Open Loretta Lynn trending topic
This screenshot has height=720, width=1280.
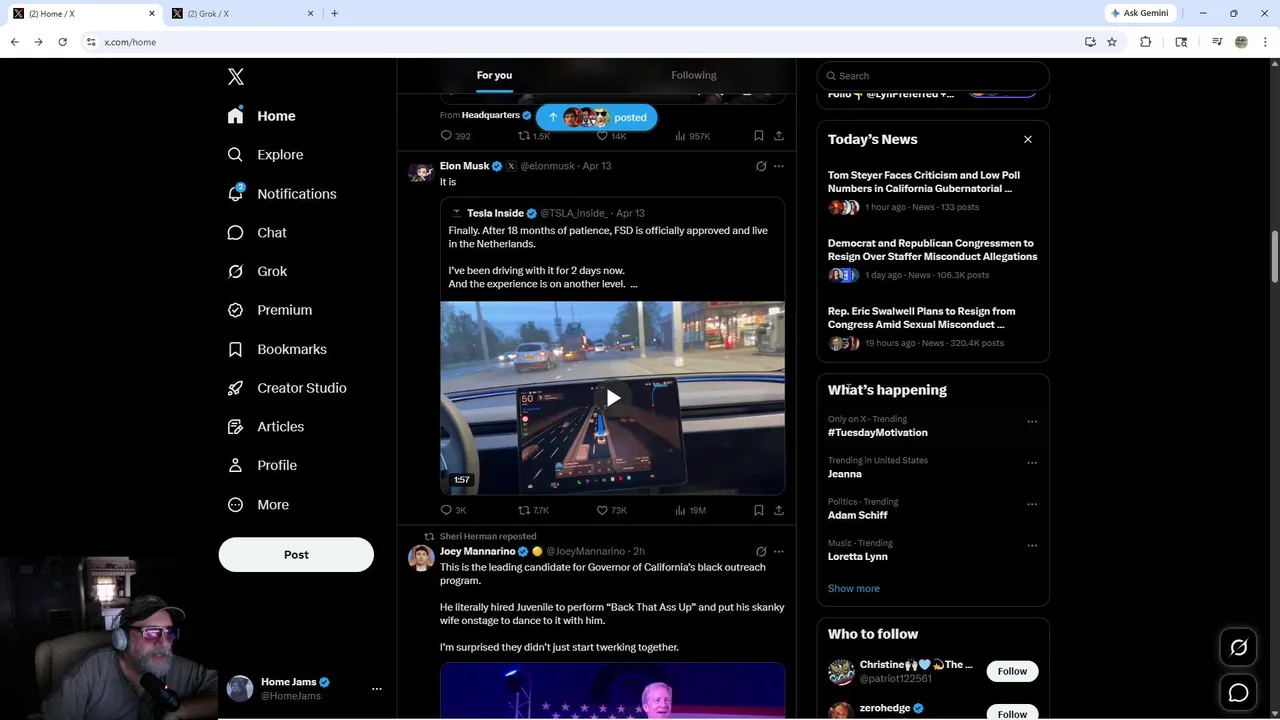point(858,556)
